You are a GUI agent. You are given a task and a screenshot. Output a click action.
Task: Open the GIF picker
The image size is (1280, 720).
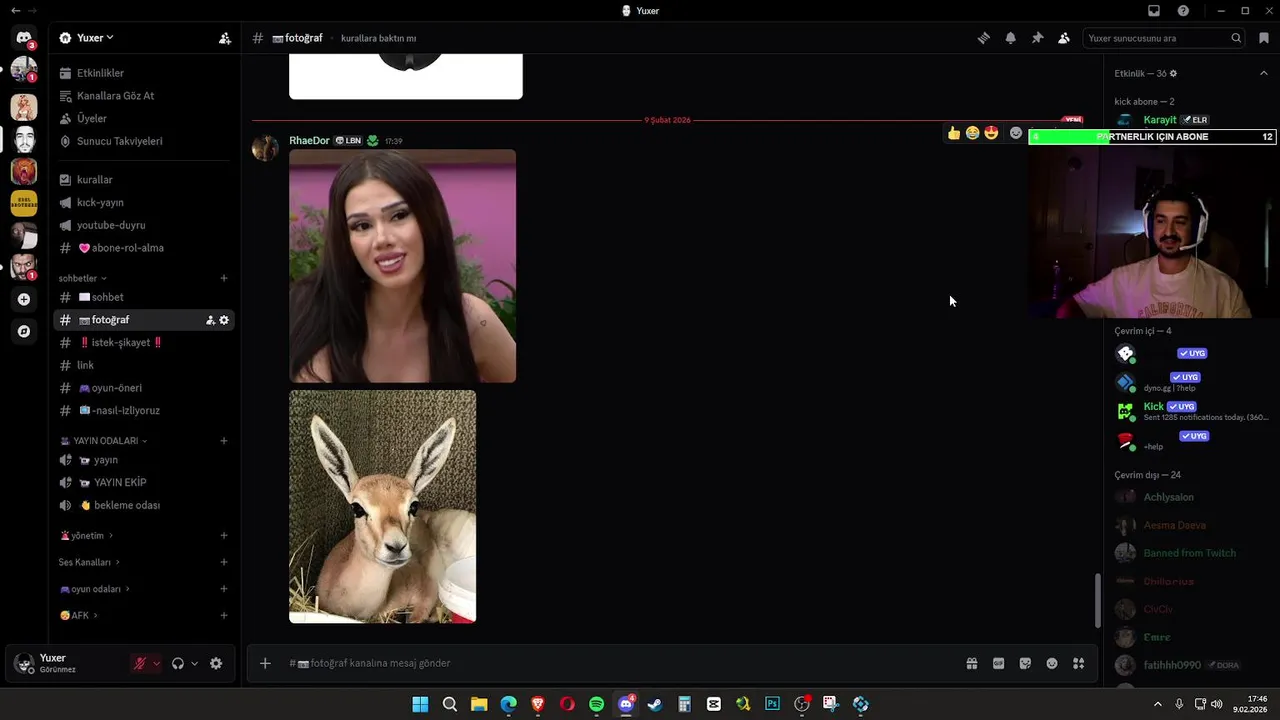pyautogui.click(x=998, y=663)
